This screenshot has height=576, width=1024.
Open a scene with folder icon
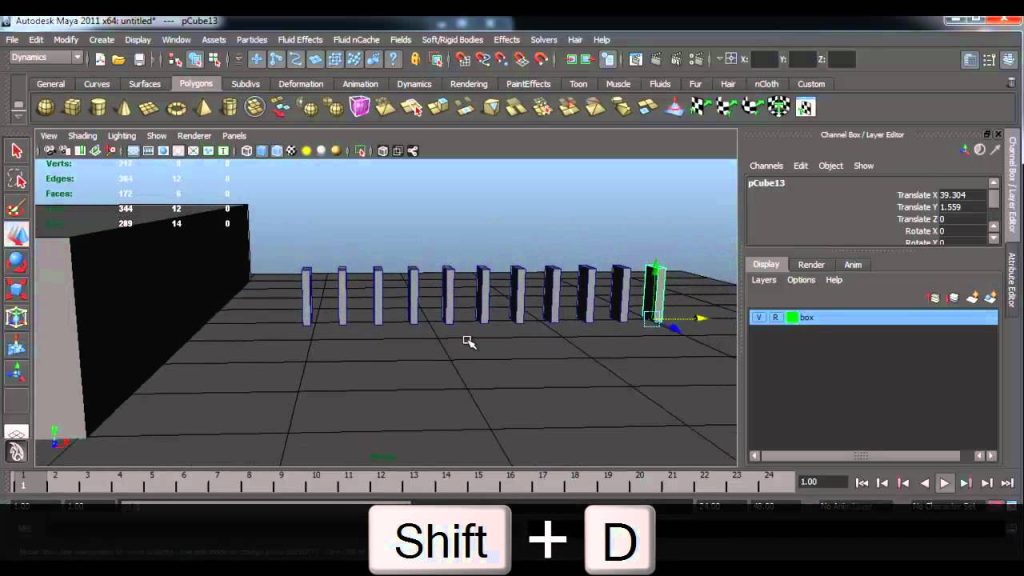[x=119, y=59]
